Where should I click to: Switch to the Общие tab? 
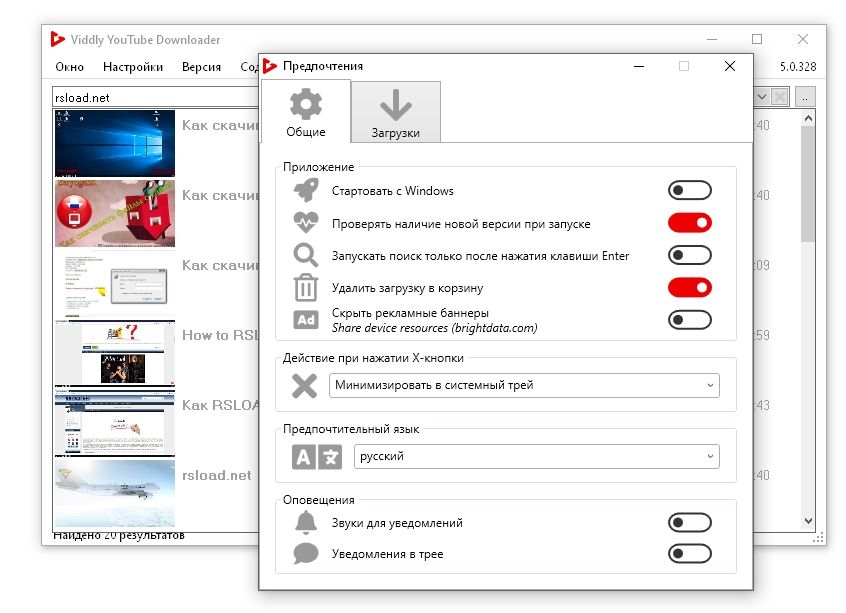[306, 112]
